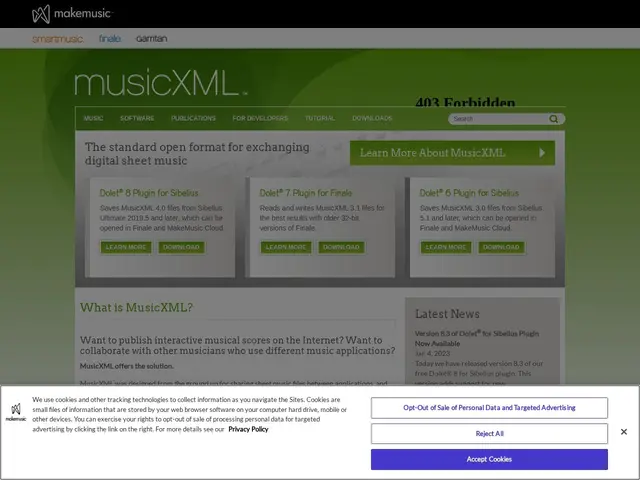Open the Tutorial menu item

tap(320, 118)
